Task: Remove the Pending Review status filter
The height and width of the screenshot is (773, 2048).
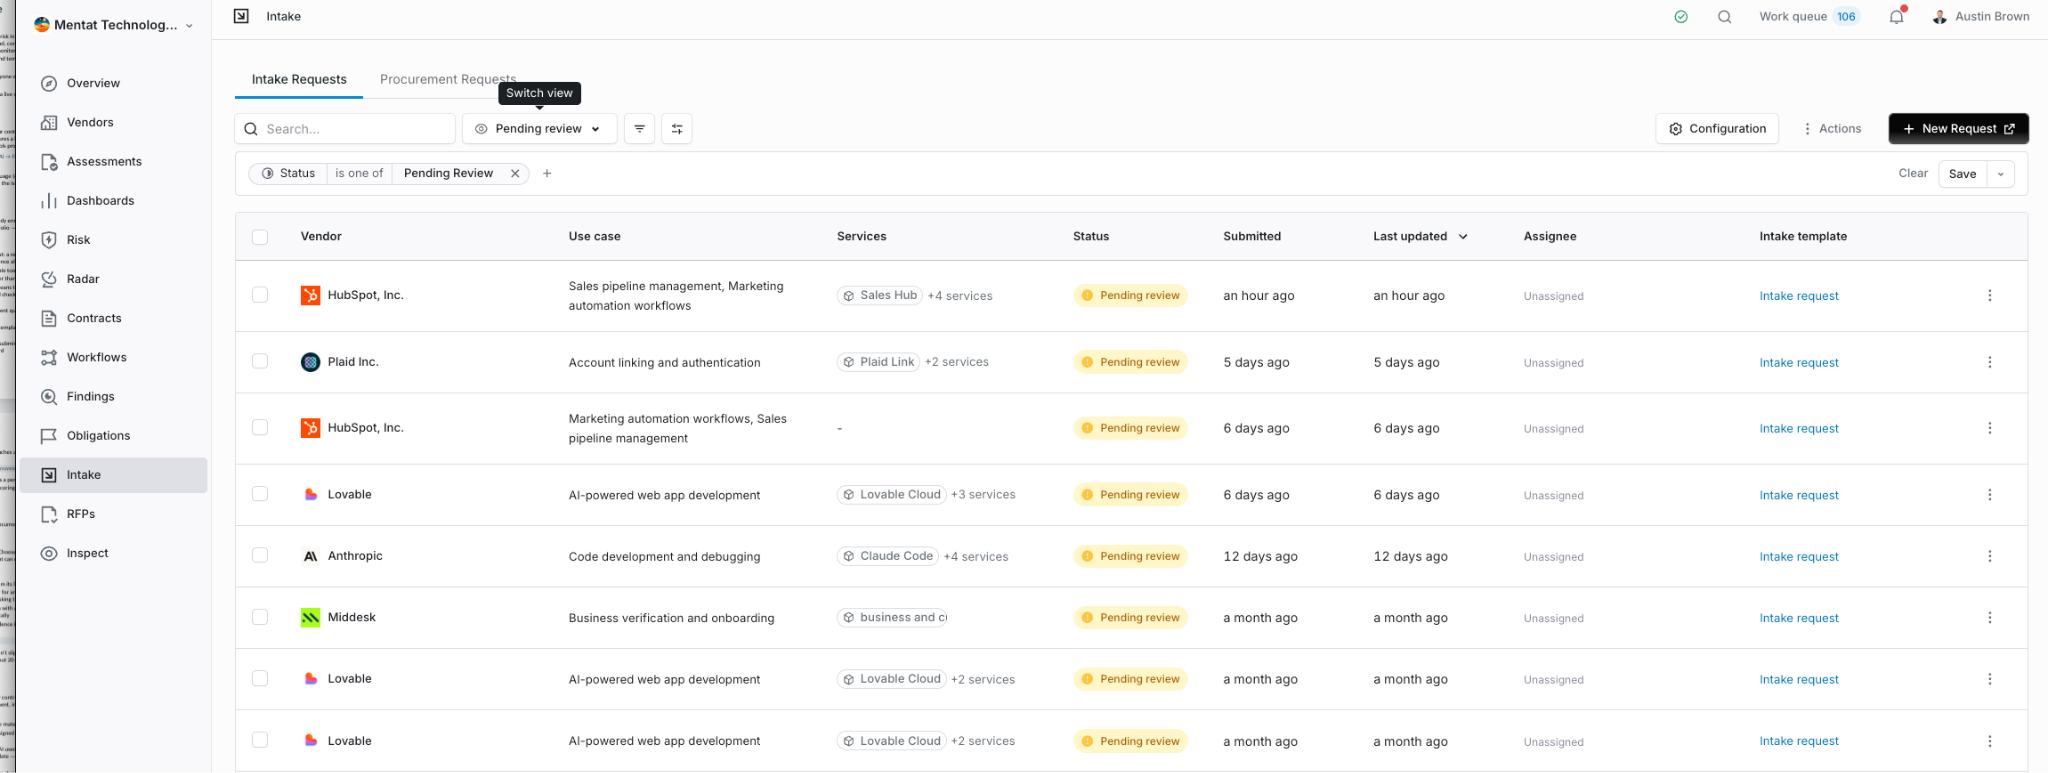Action: coord(515,173)
